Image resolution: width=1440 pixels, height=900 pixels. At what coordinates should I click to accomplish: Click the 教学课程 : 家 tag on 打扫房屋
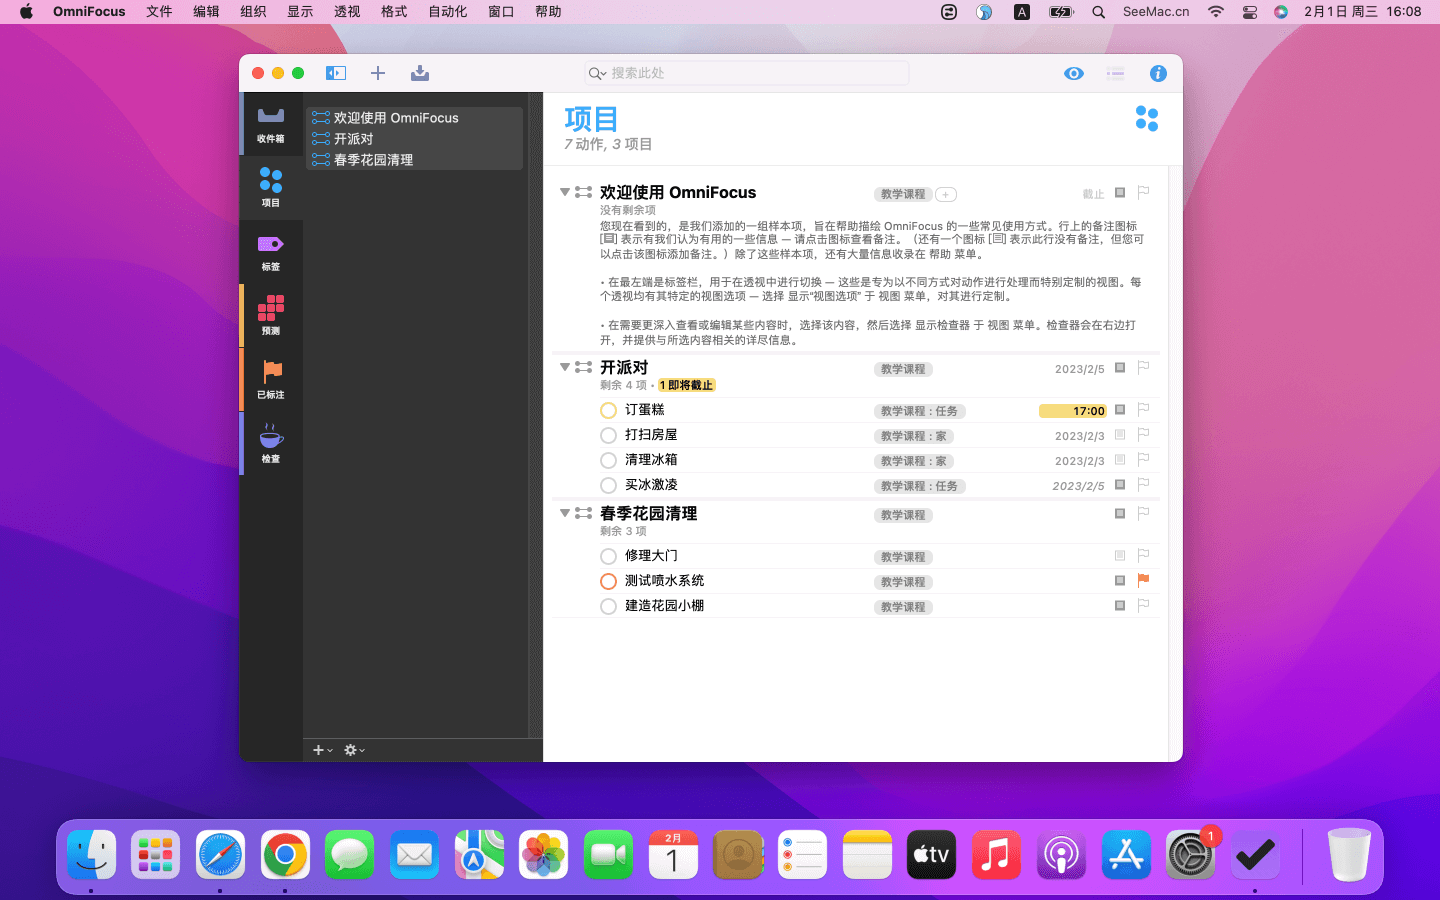(913, 436)
